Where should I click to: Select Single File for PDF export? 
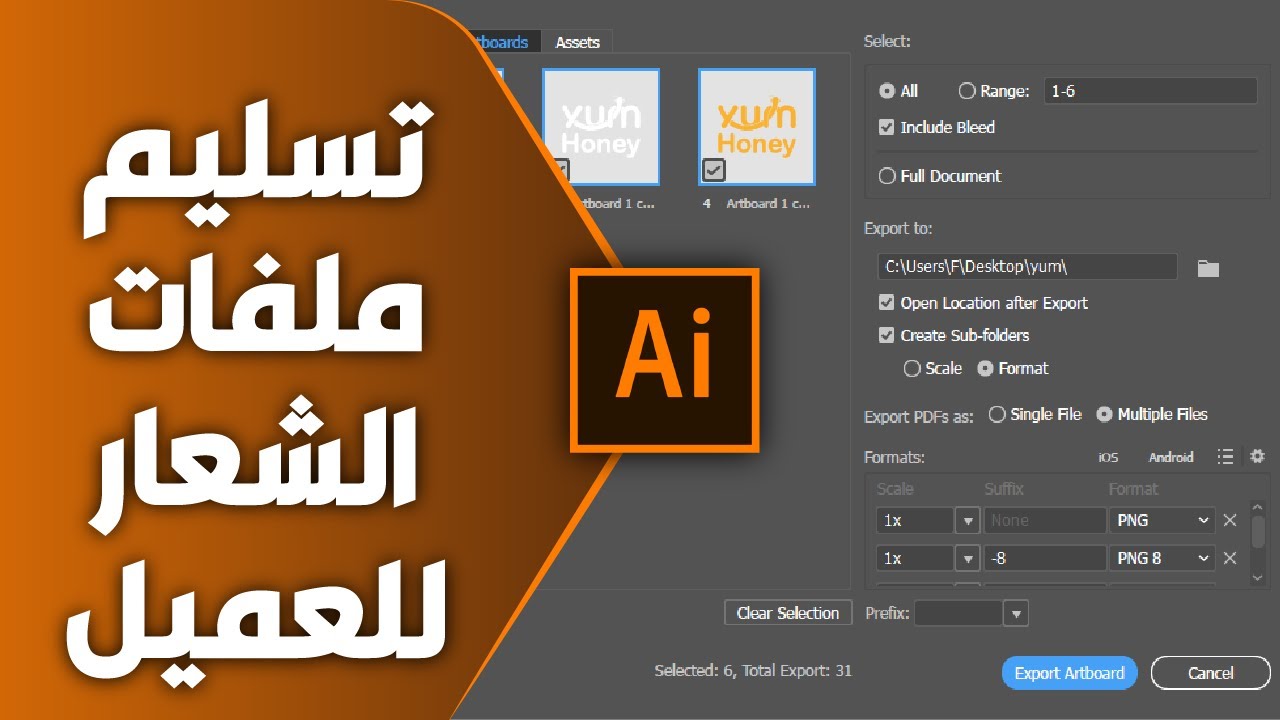[x=997, y=414]
